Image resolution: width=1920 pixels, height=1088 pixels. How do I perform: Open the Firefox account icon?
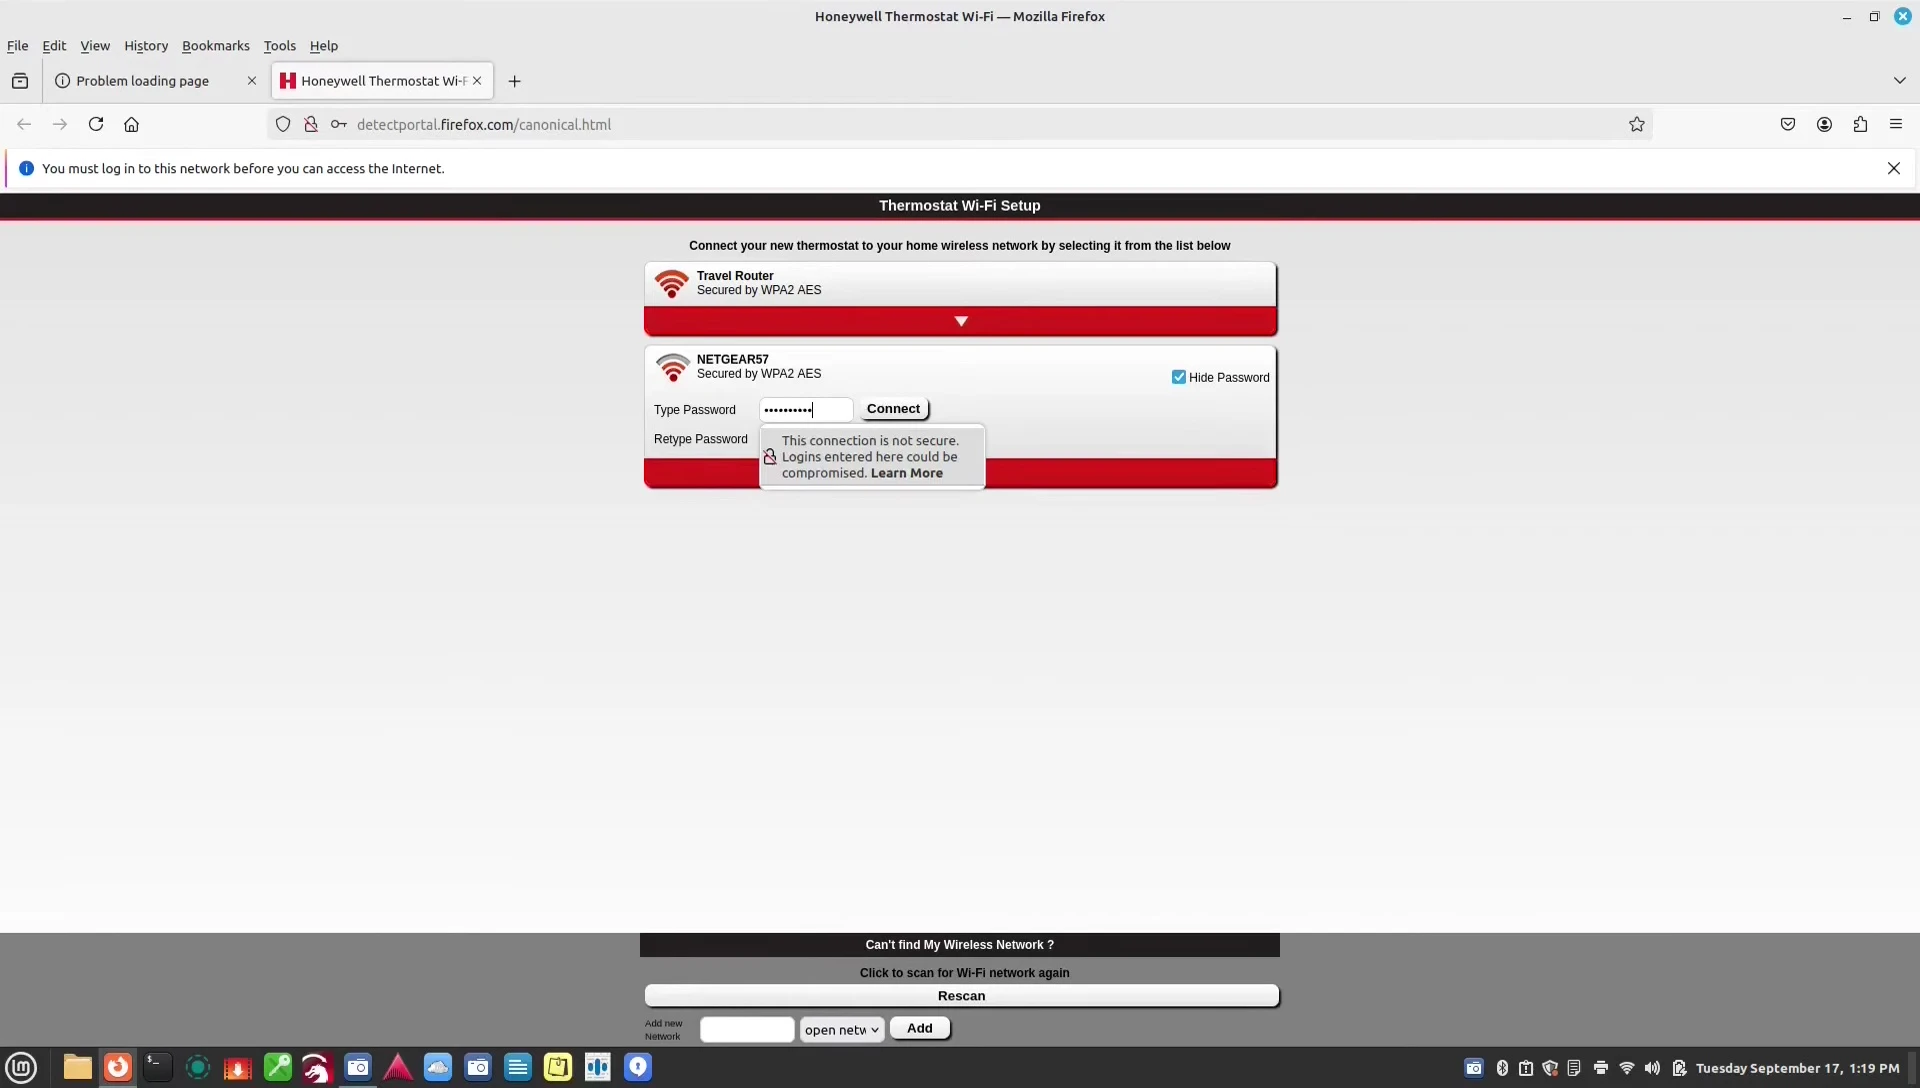pyautogui.click(x=1824, y=124)
